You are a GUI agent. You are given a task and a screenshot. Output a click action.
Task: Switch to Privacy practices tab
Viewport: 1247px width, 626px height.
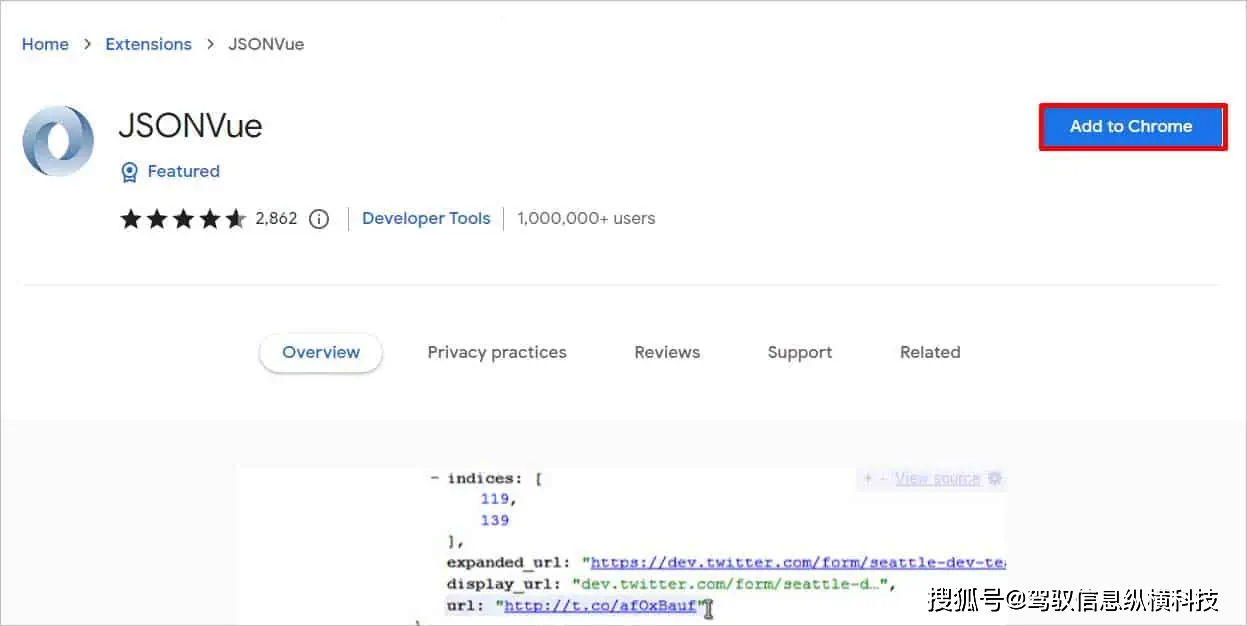click(x=497, y=353)
